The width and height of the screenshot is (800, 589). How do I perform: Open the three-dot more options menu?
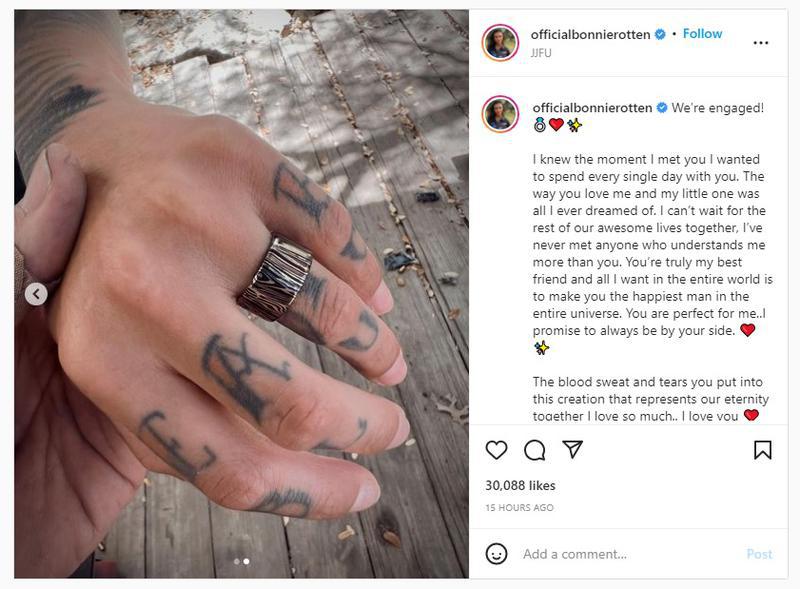point(760,43)
